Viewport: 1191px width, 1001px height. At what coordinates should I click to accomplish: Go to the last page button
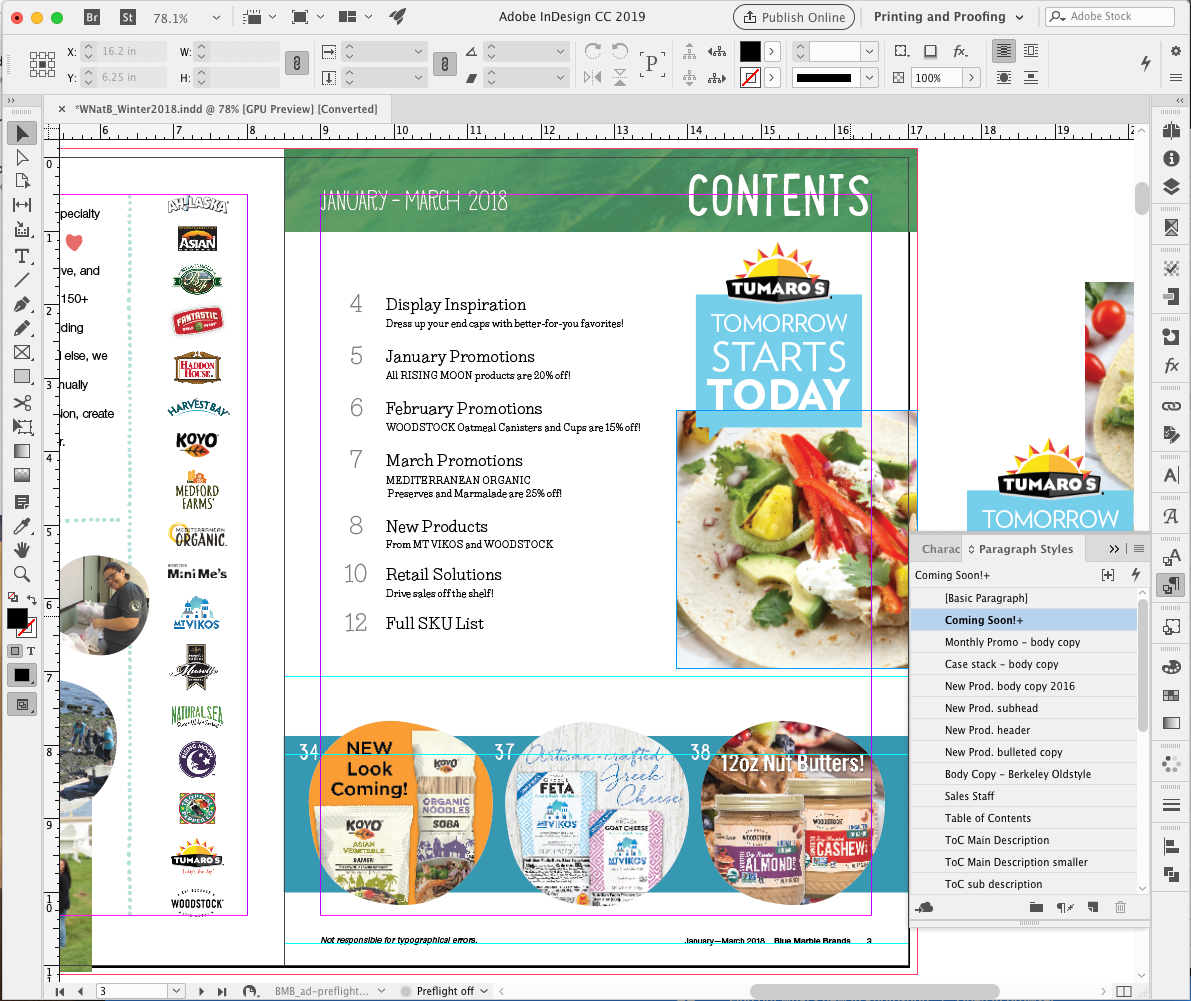coord(222,991)
